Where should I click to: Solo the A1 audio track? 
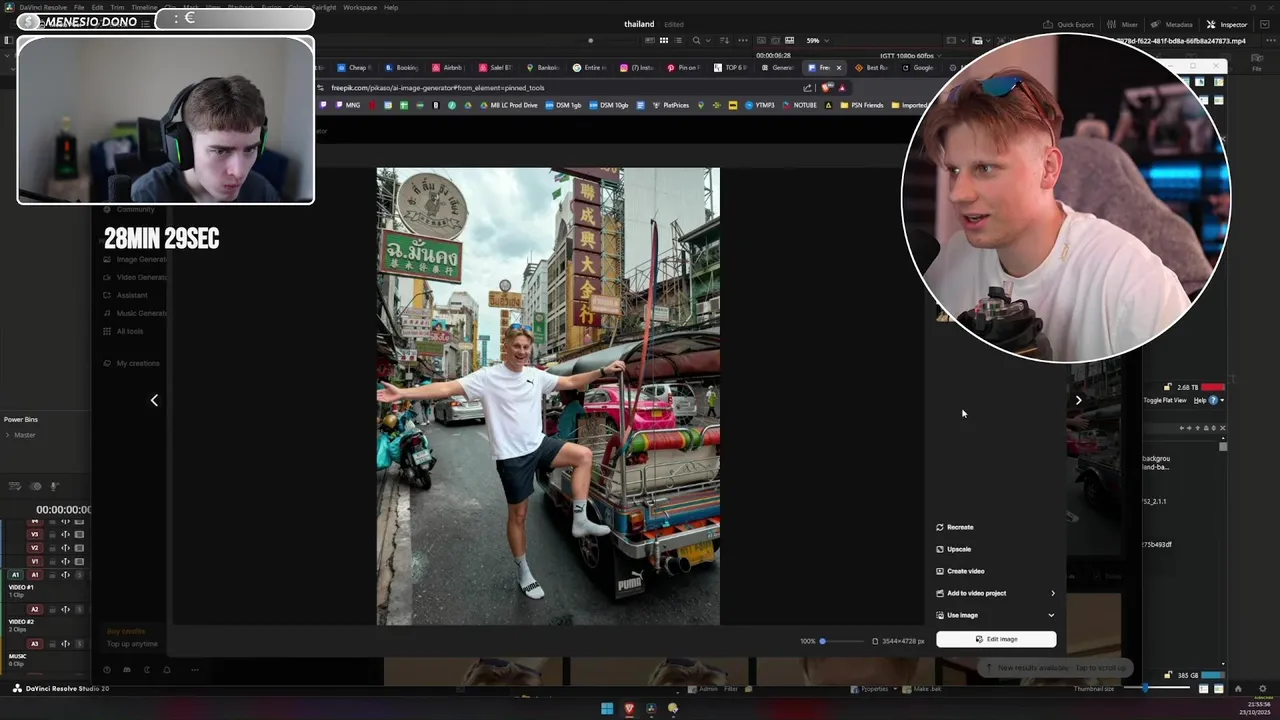point(79,575)
